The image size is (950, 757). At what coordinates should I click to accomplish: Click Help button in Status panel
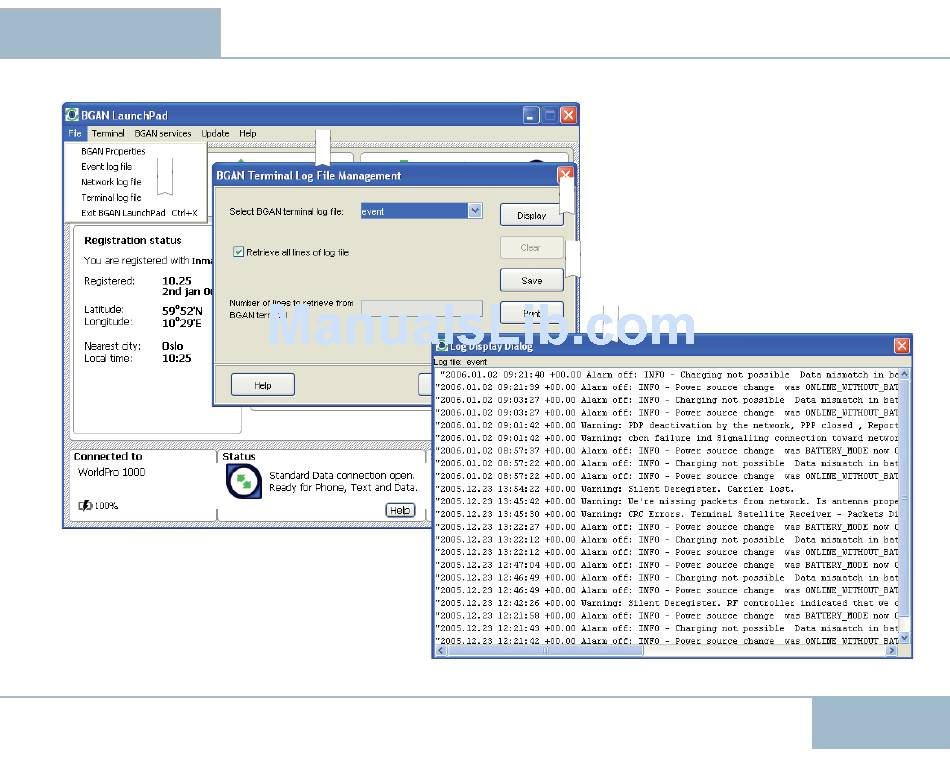tap(400, 510)
